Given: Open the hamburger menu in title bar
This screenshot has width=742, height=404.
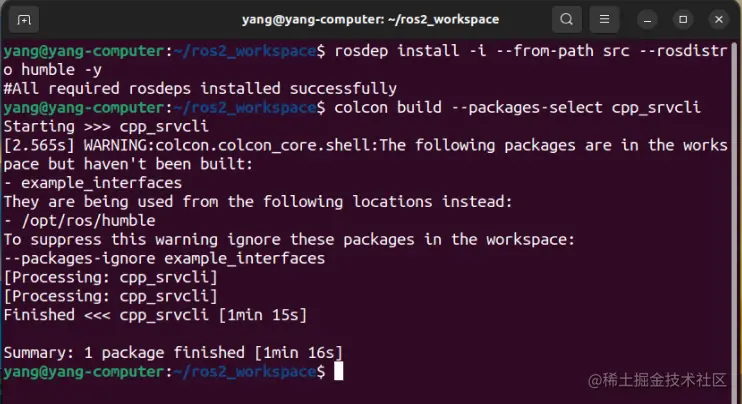Looking at the screenshot, I should coord(604,19).
